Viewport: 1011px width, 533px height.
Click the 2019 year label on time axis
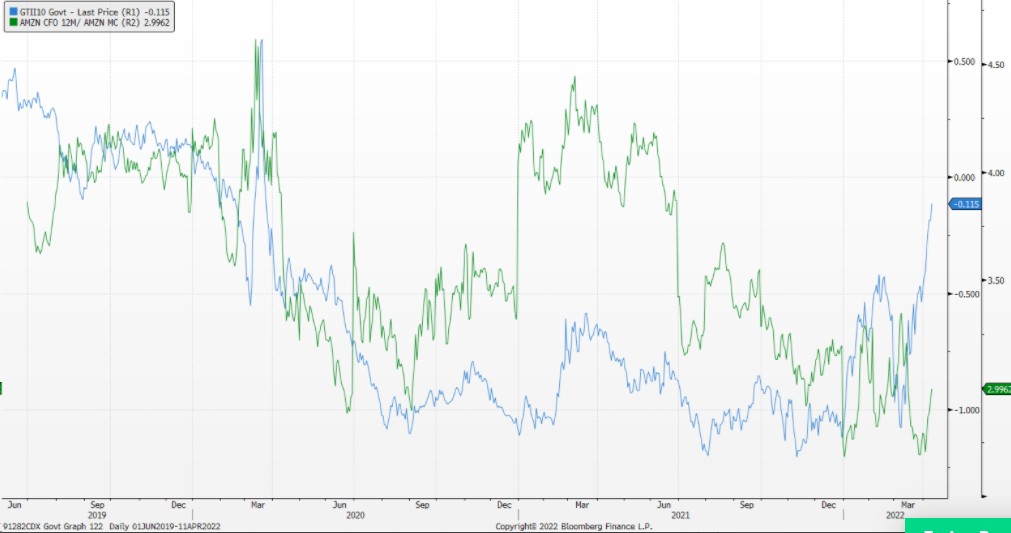pos(97,516)
